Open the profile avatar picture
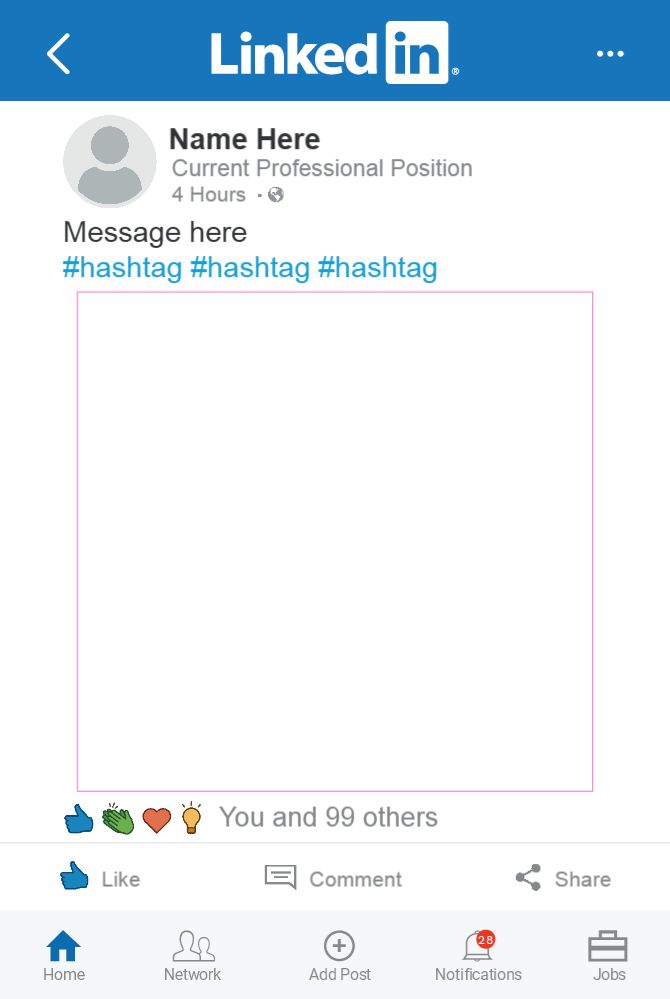 tap(110, 161)
